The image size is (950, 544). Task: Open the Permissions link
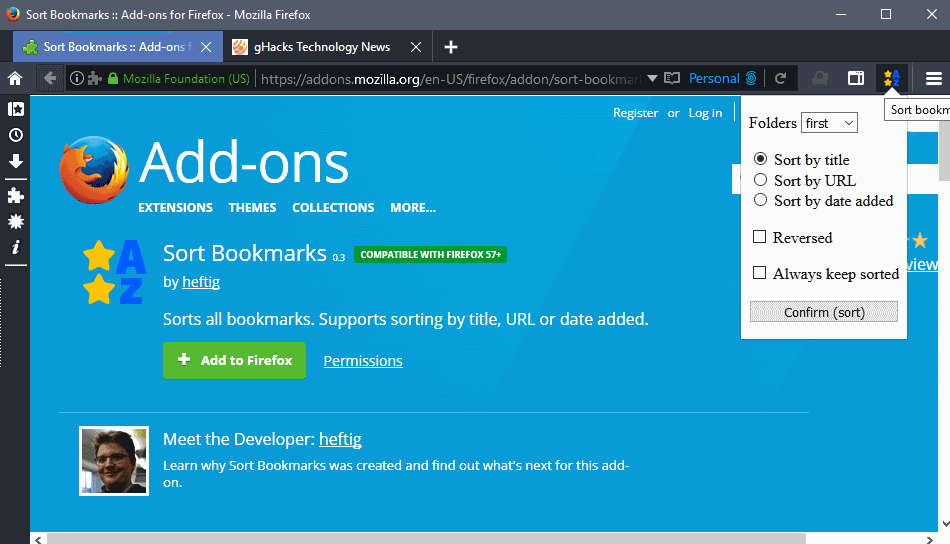pyautogui.click(x=363, y=361)
